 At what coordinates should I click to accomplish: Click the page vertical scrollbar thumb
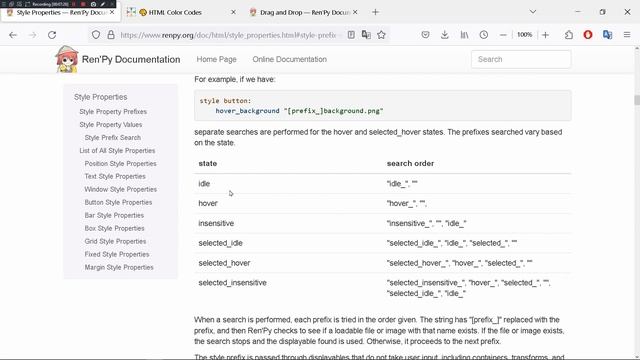637,100
